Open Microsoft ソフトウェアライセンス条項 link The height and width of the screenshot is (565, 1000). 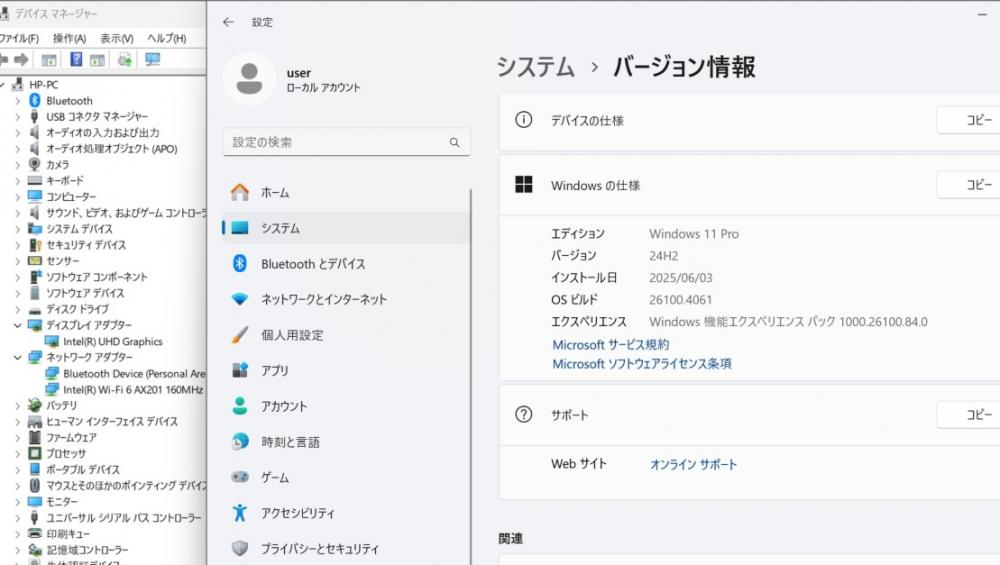pos(642,364)
